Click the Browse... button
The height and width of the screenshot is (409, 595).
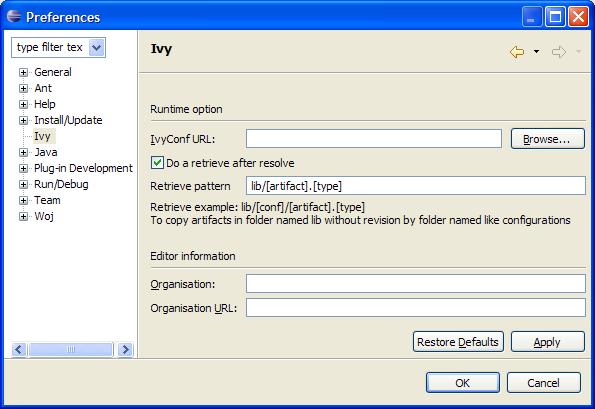(x=548, y=139)
